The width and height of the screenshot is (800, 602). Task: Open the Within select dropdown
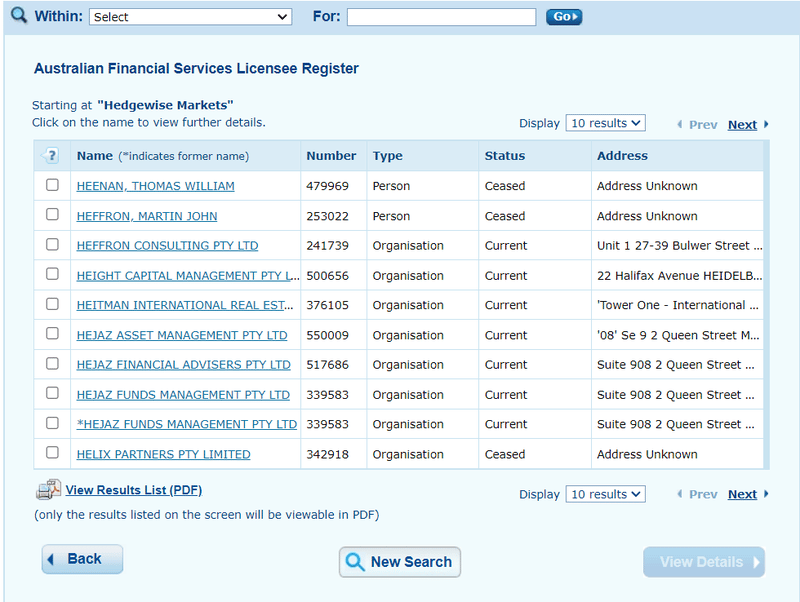(190, 17)
